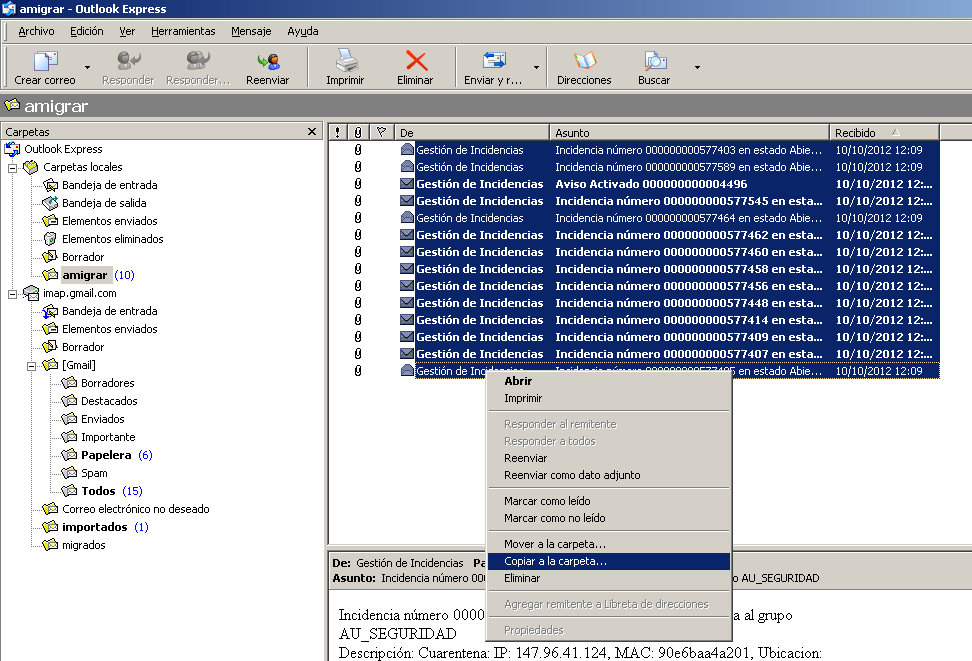This screenshot has width=972, height=661.
Task: Open the Destacados folder
Action: (x=109, y=401)
